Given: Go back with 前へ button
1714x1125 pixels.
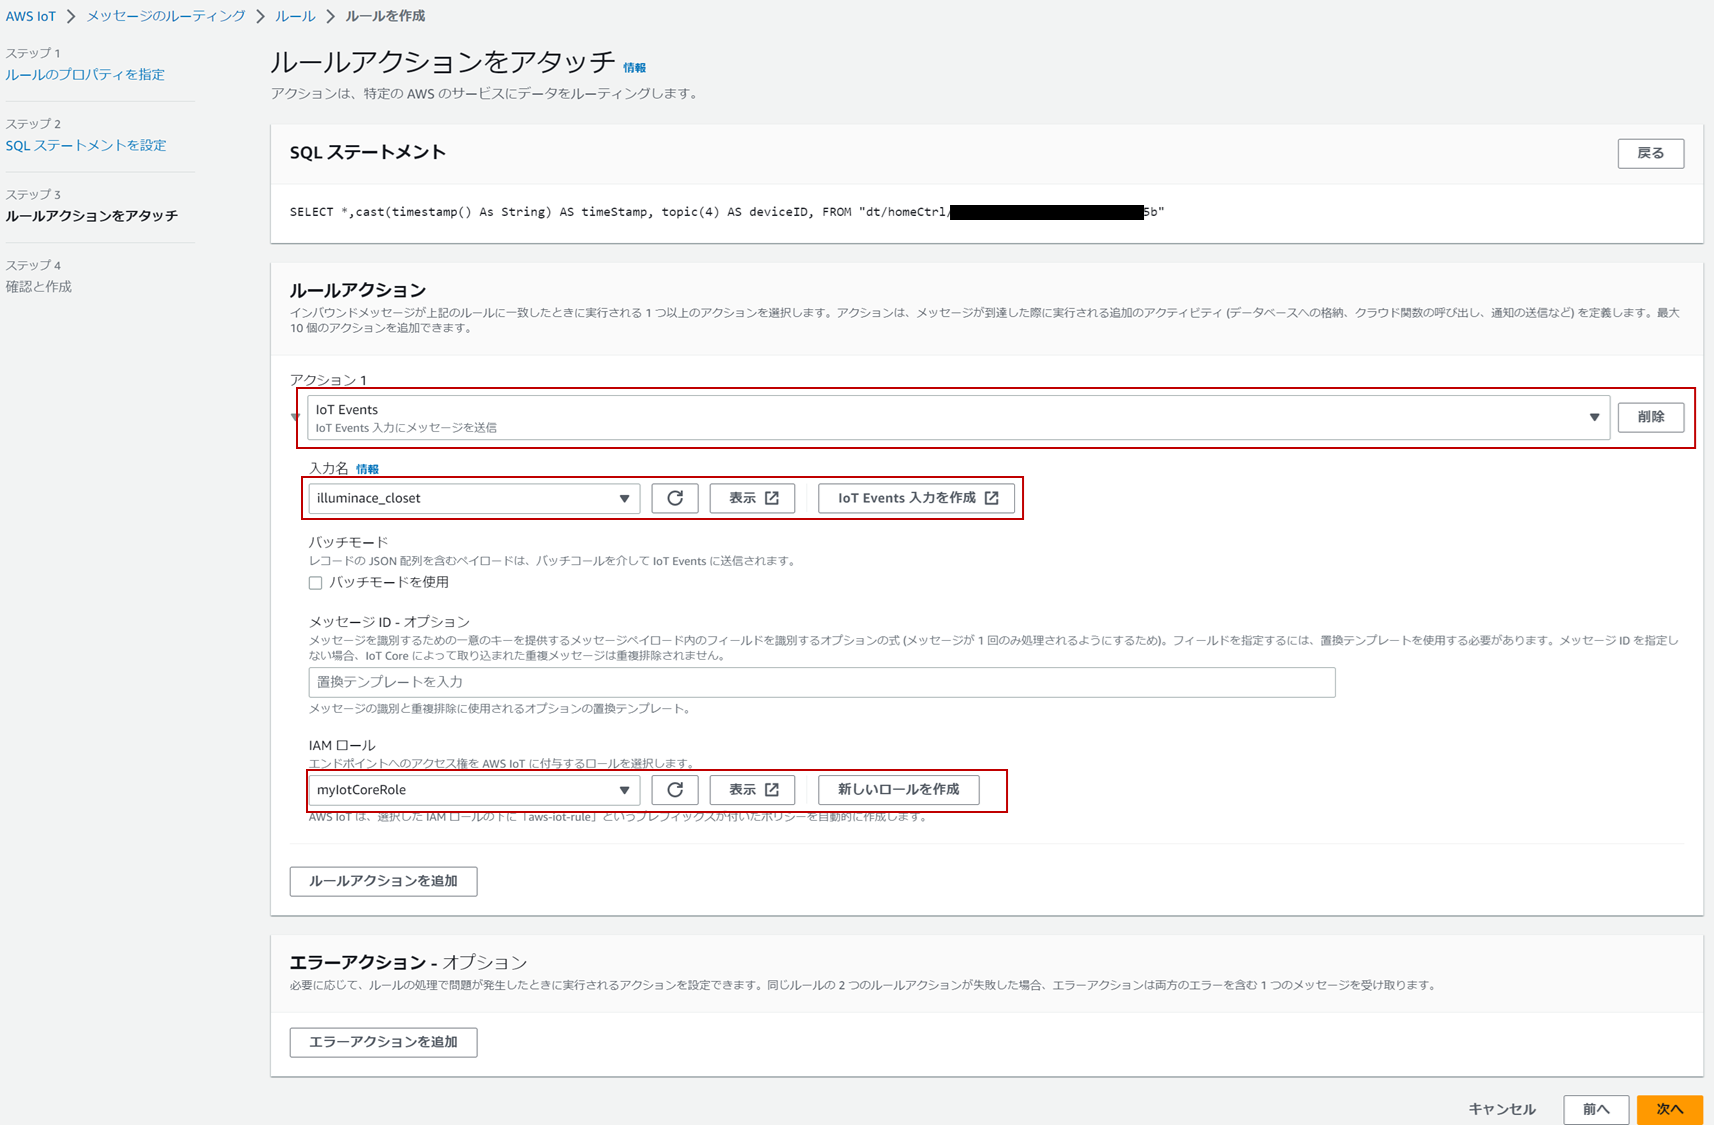Looking at the screenshot, I should (1596, 1109).
